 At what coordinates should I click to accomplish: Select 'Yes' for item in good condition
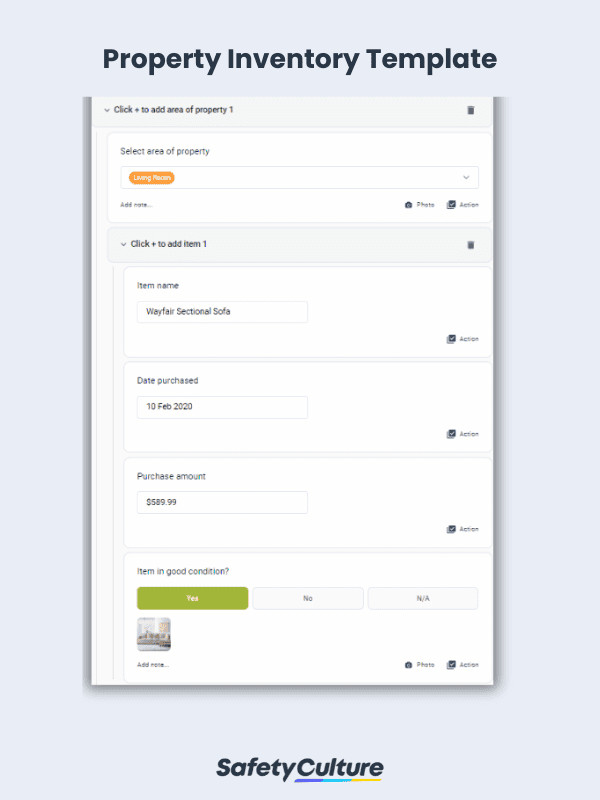pyautogui.click(x=192, y=597)
